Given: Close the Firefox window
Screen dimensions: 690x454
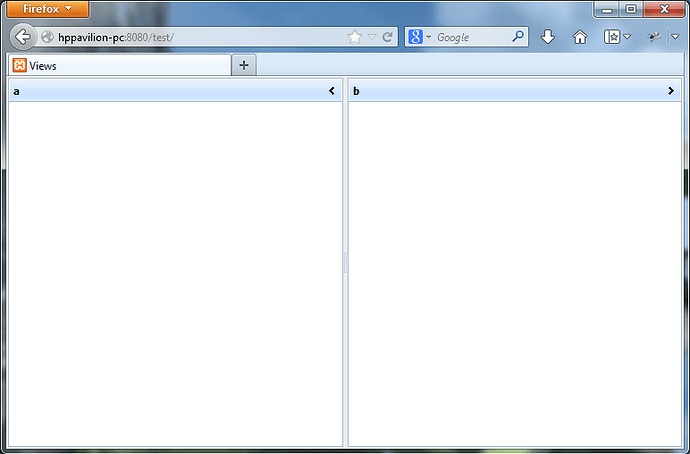Looking at the screenshot, I should (x=664, y=9).
